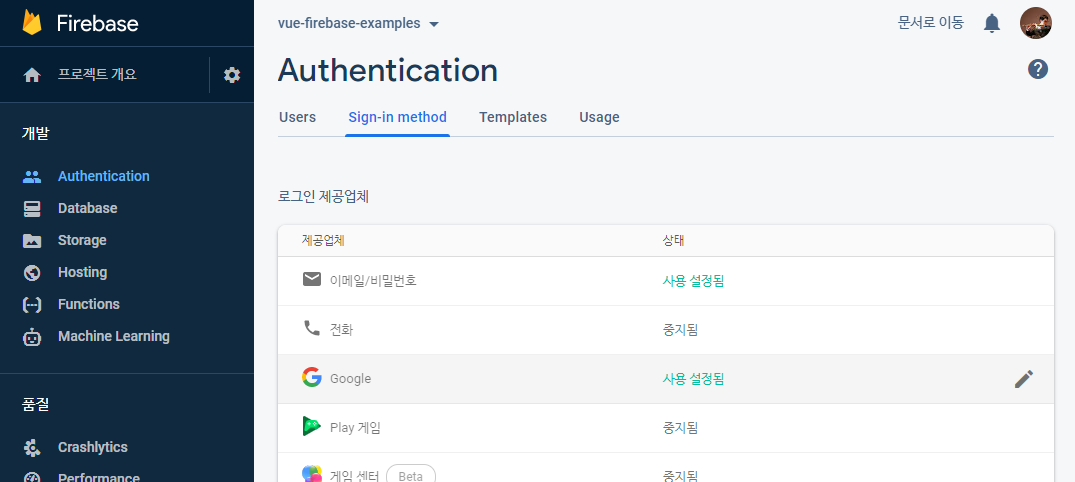This screenshot has width=1075, height=482.
Task: Open Crashlytics in the sidebar
Action: [x=93, y=448]
